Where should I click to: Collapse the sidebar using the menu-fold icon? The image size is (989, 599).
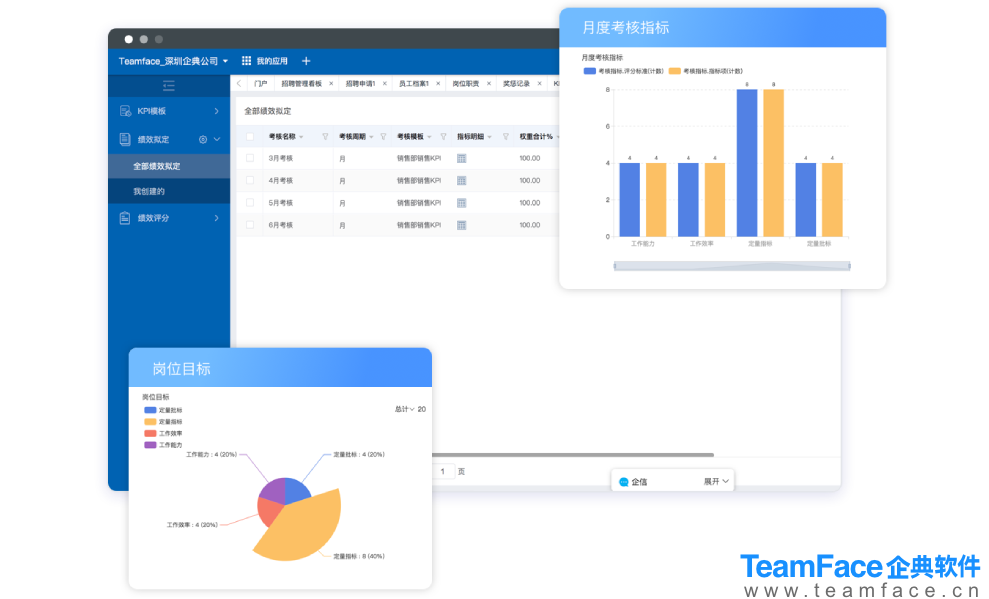[x=168, y=85]
